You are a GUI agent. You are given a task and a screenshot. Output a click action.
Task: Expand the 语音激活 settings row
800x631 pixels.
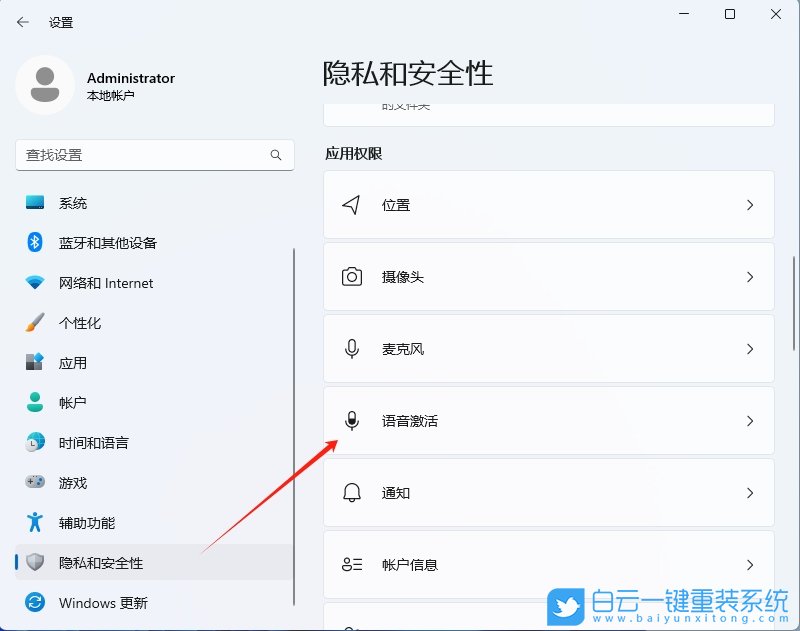(548, 421)
